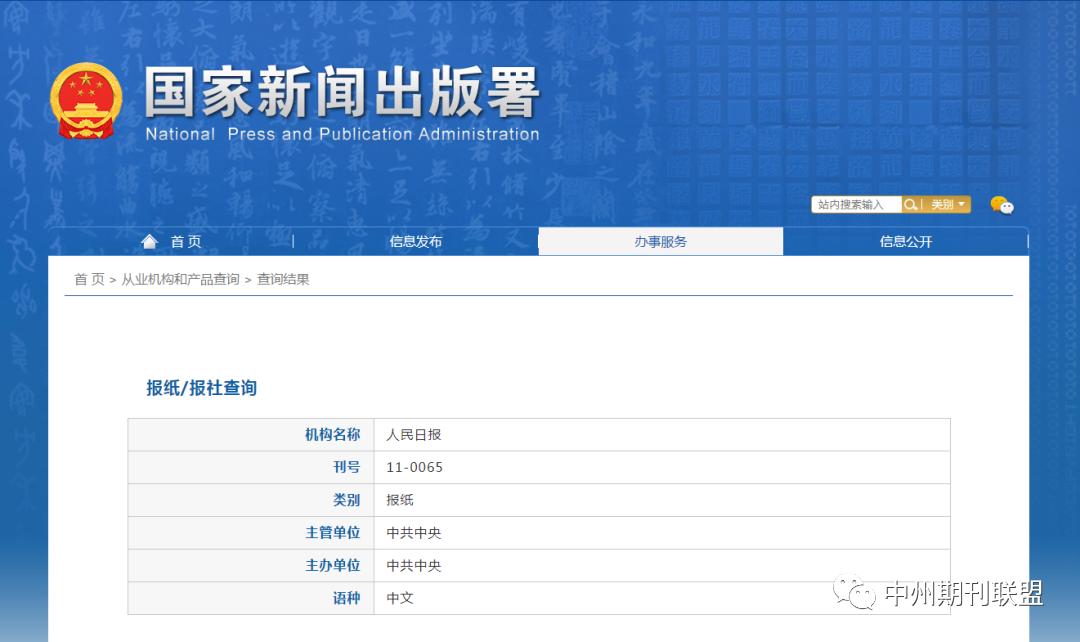Image resolution: width=1080 pixels, height=642 pixels.
Task: Select the 刊号 value 11-0065
Action: pyautogui.click(x=416, y=467)
